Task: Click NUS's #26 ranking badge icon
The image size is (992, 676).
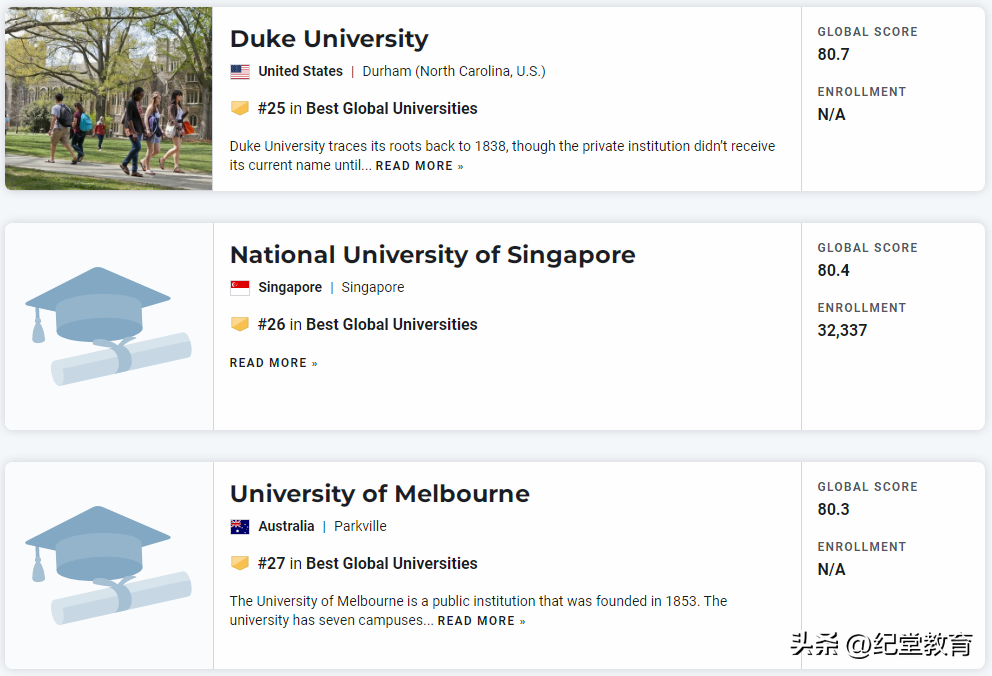Action: (x=240, y=324)
